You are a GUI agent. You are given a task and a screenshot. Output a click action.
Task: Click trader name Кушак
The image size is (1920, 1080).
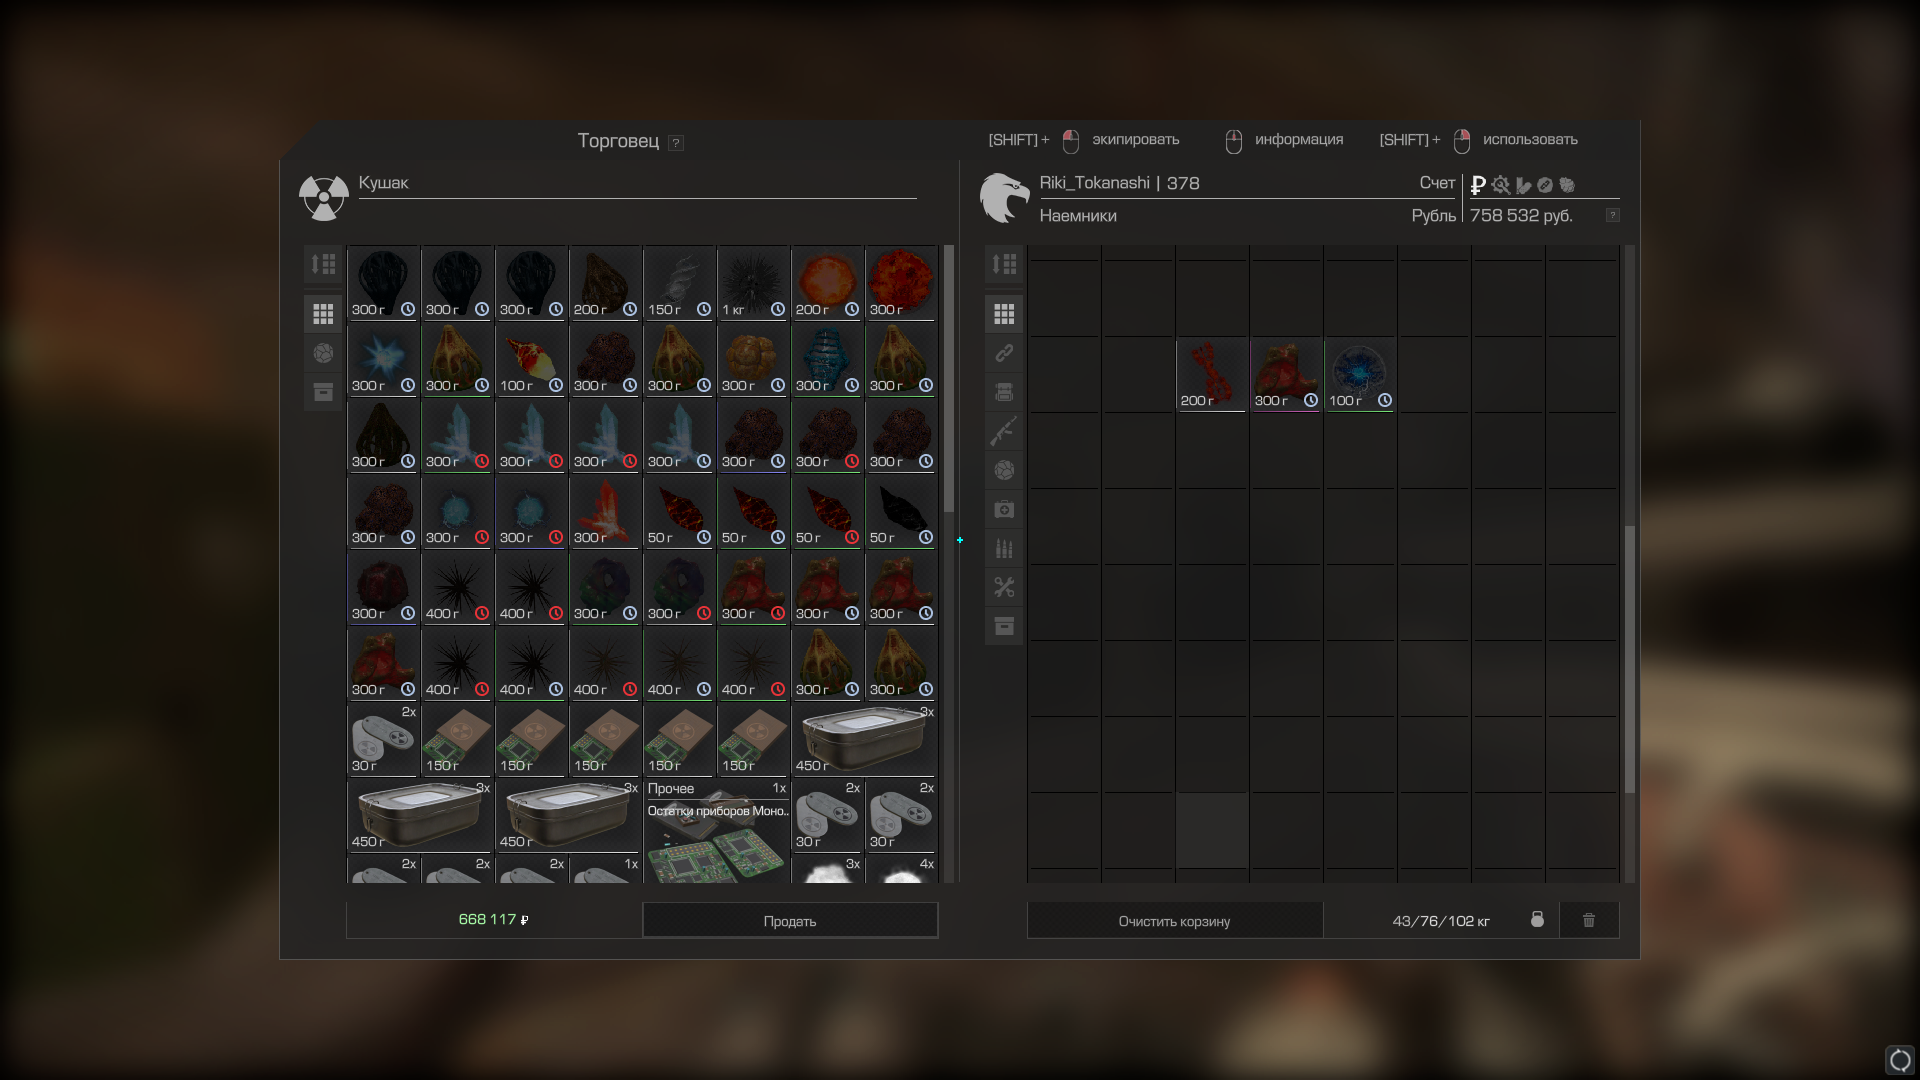pyautogui.click(x=384, y=183)
